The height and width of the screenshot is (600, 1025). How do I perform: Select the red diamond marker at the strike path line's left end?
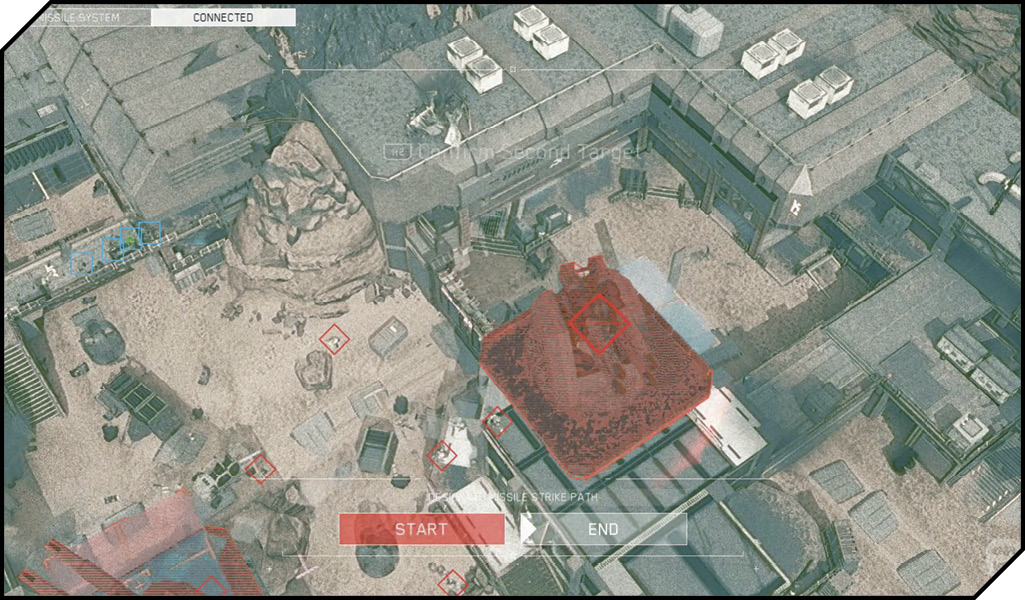pos(260,469)
